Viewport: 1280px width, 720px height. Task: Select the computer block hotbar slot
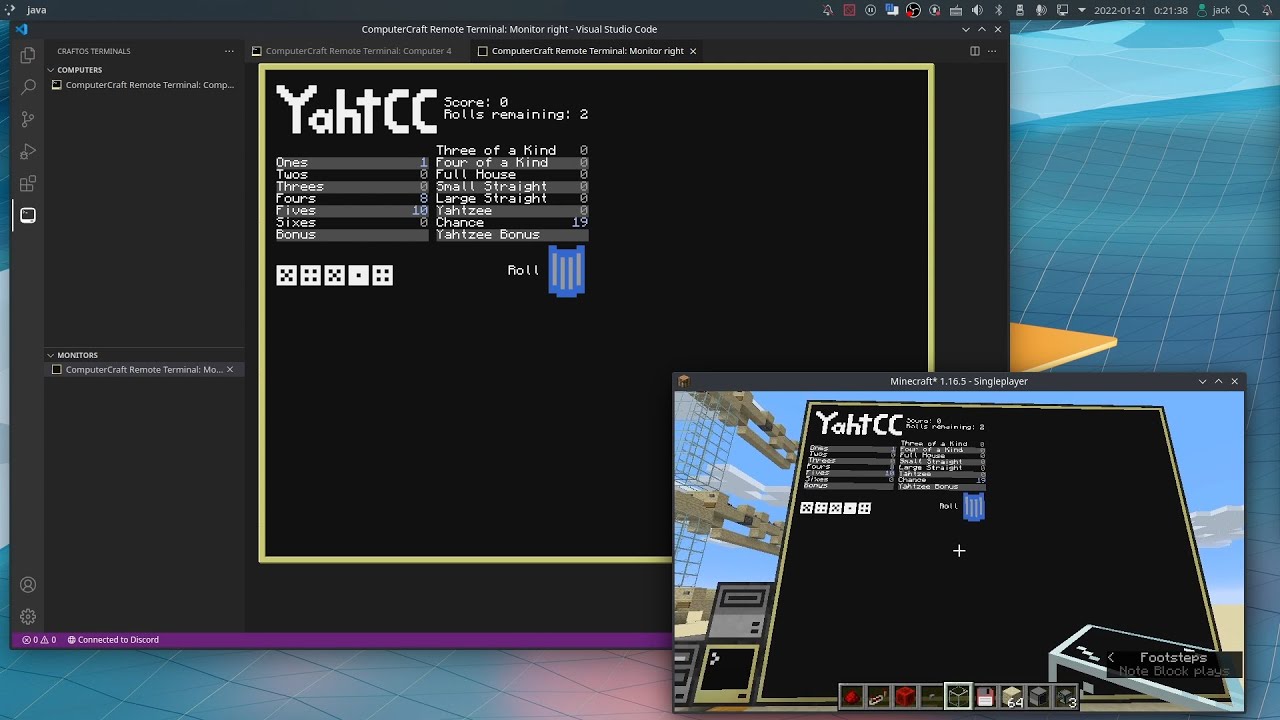(x=1039, y=697)
